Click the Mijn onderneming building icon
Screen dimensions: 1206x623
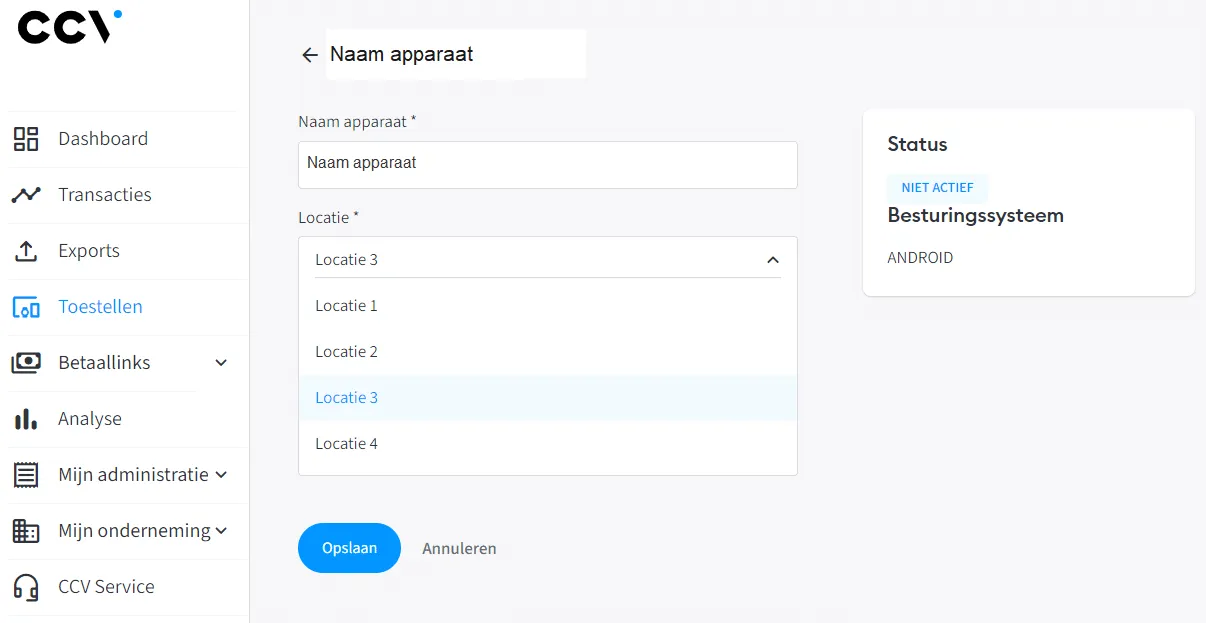click(x=26, y=531)
